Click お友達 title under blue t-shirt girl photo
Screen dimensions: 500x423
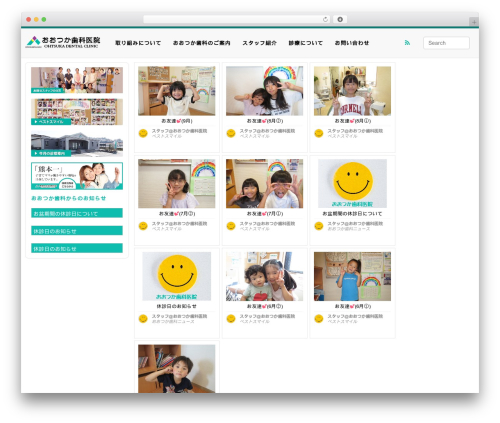(352, 306)
